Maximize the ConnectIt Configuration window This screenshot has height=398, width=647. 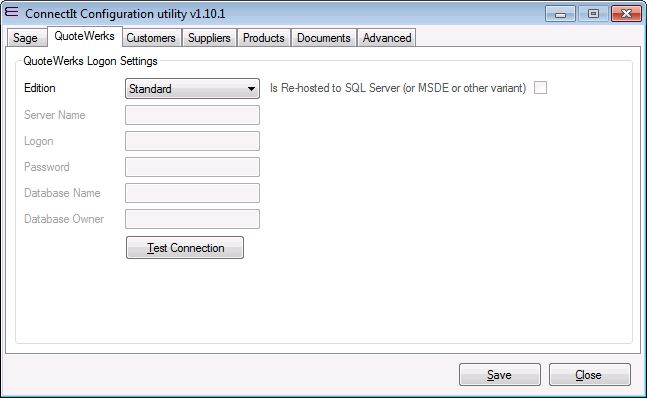(593, 14)
